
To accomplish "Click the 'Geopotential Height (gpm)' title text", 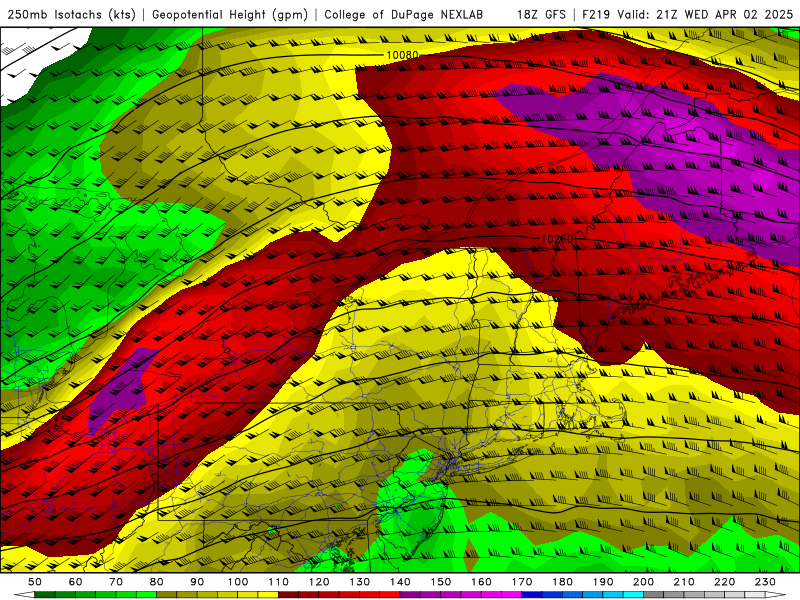I will click(230, 14).
